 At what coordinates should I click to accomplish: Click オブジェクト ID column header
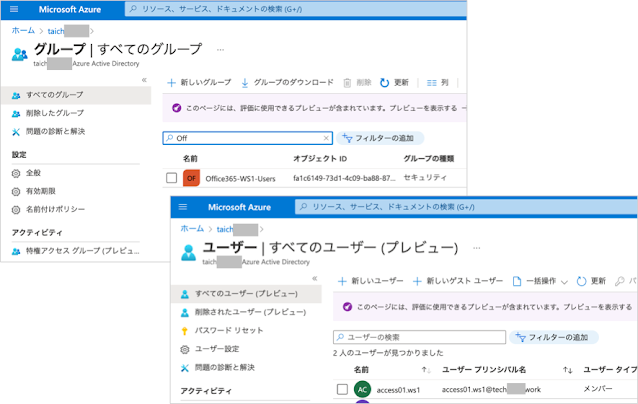pos(320,158)
